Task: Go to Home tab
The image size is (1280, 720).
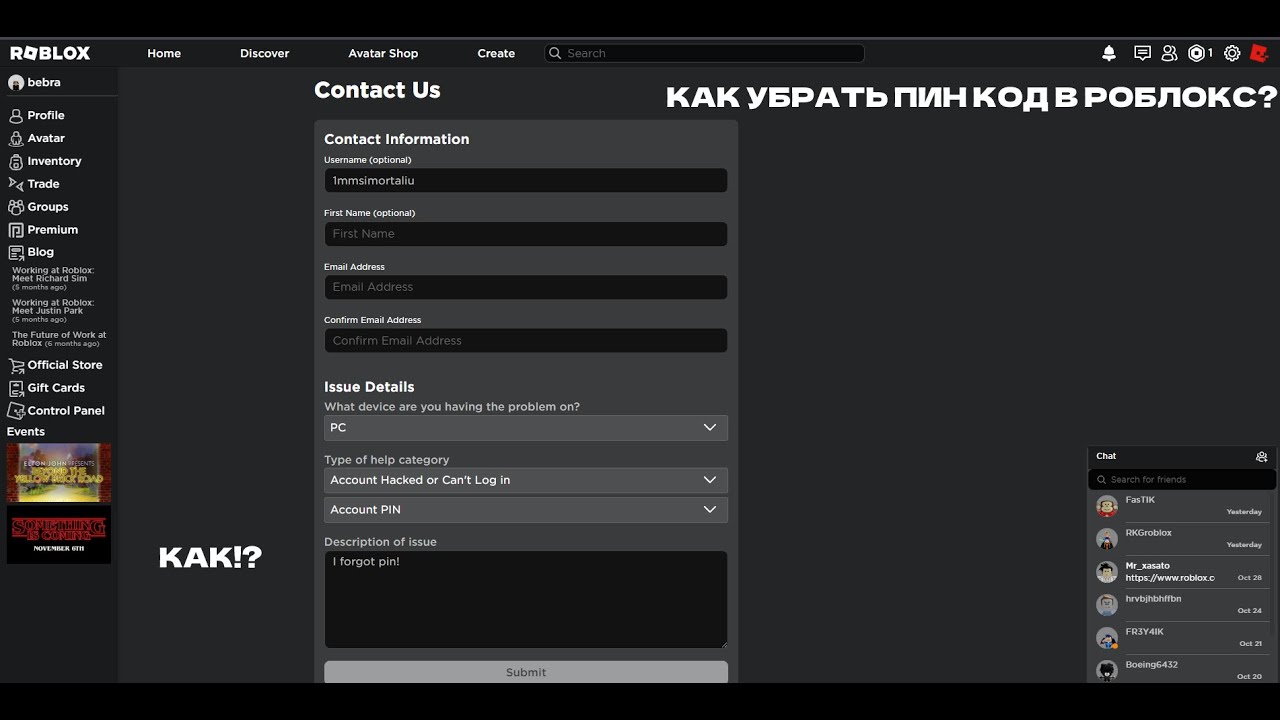Action: pyautogui.click(x=164, y=53)
